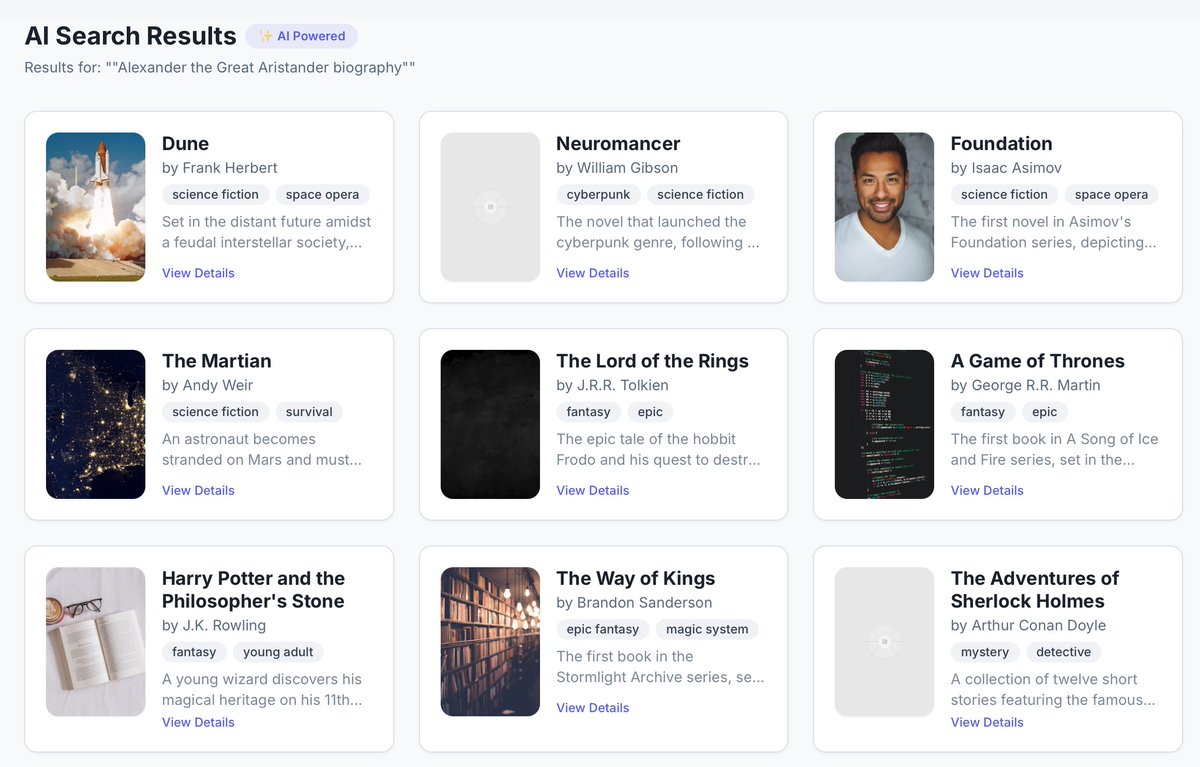1200x767 pixels.
Task: Select The Way of Kings title
Action: tap(635, 579)
